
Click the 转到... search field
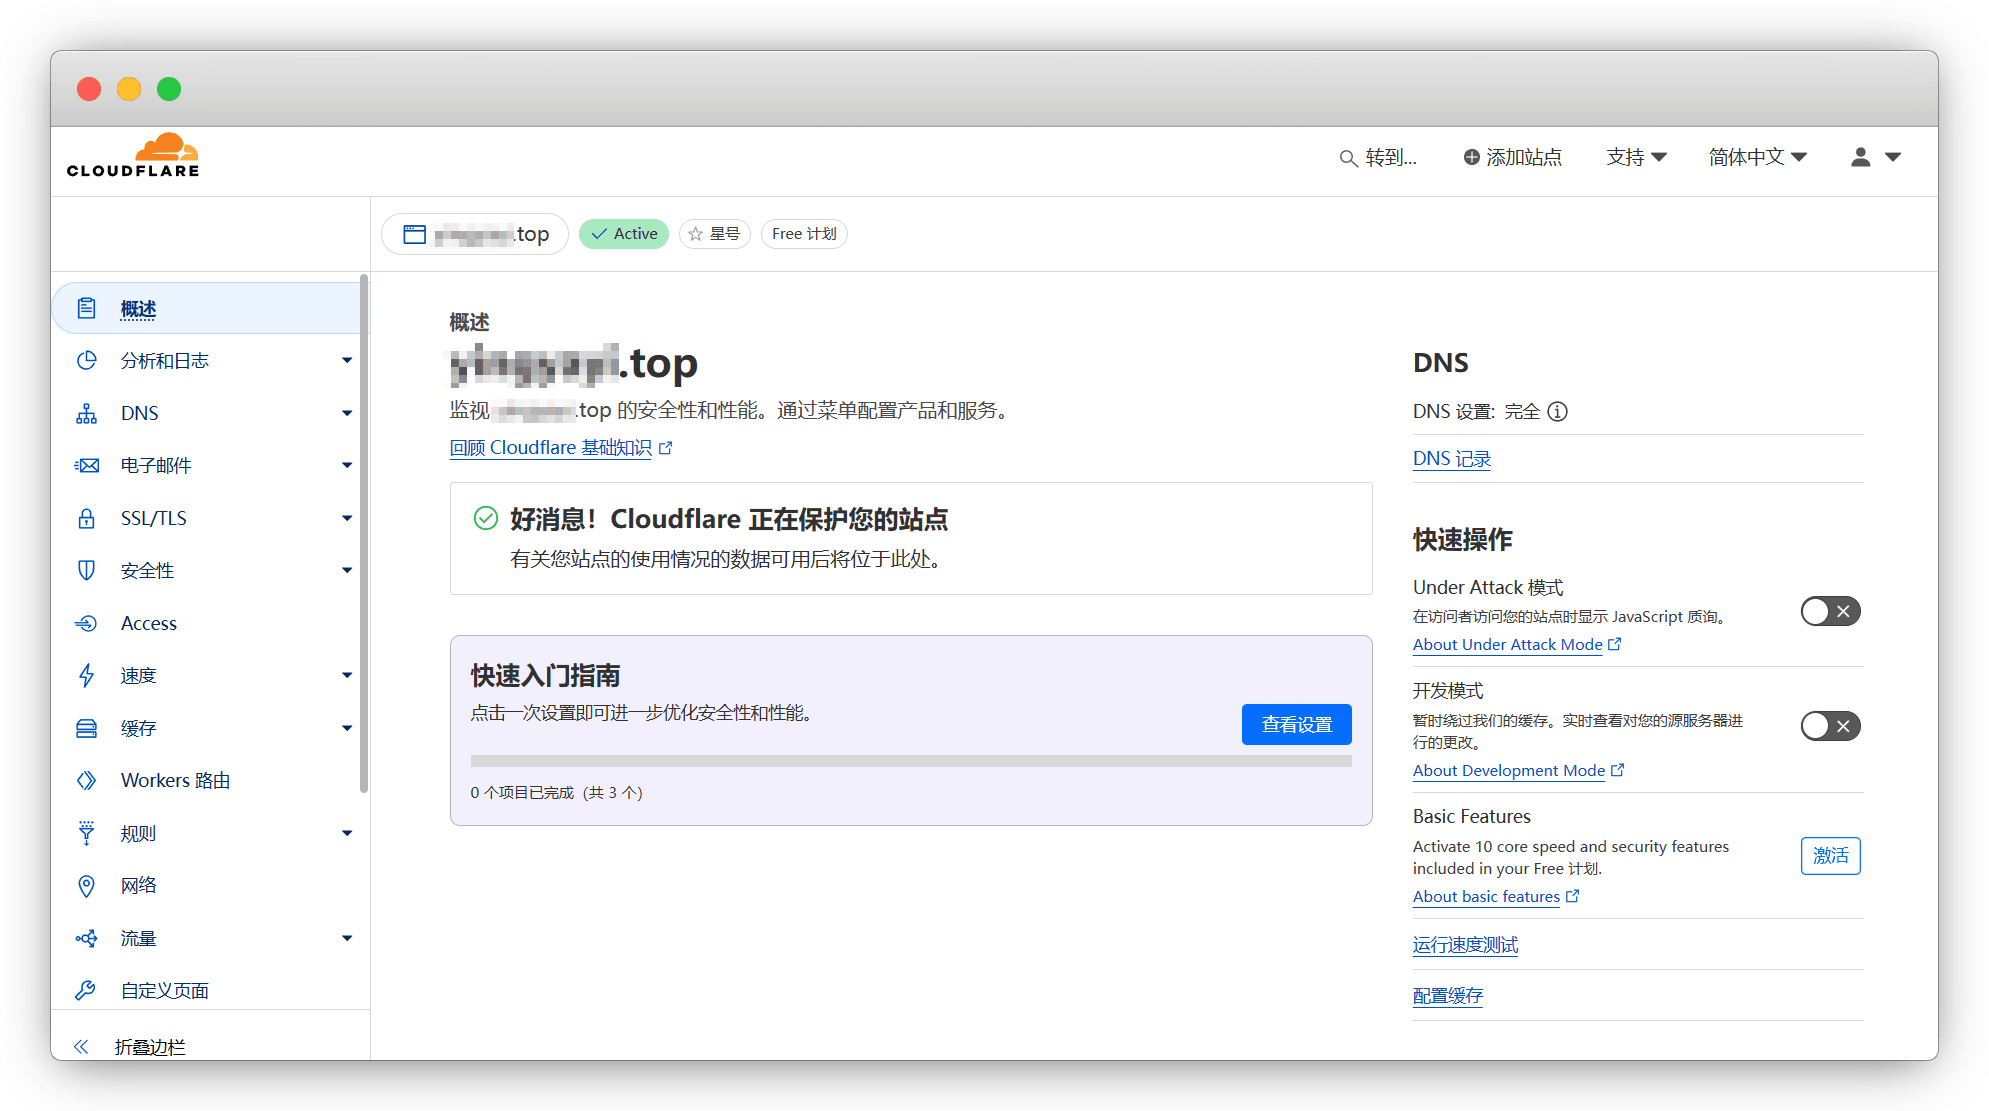(1378, 157)
